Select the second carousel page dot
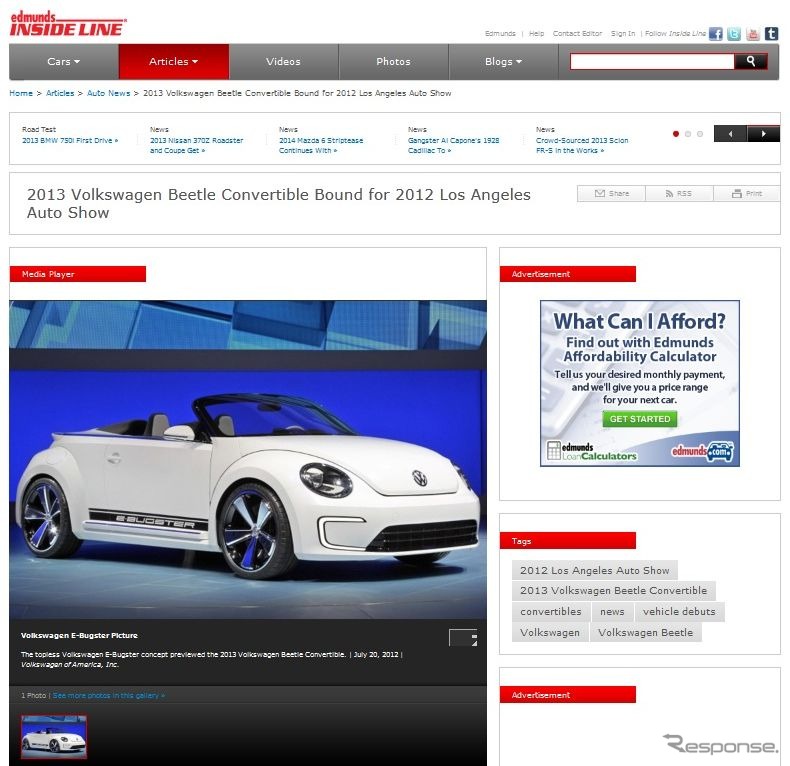This screenshot has width=790, height=766. (688, 134)
